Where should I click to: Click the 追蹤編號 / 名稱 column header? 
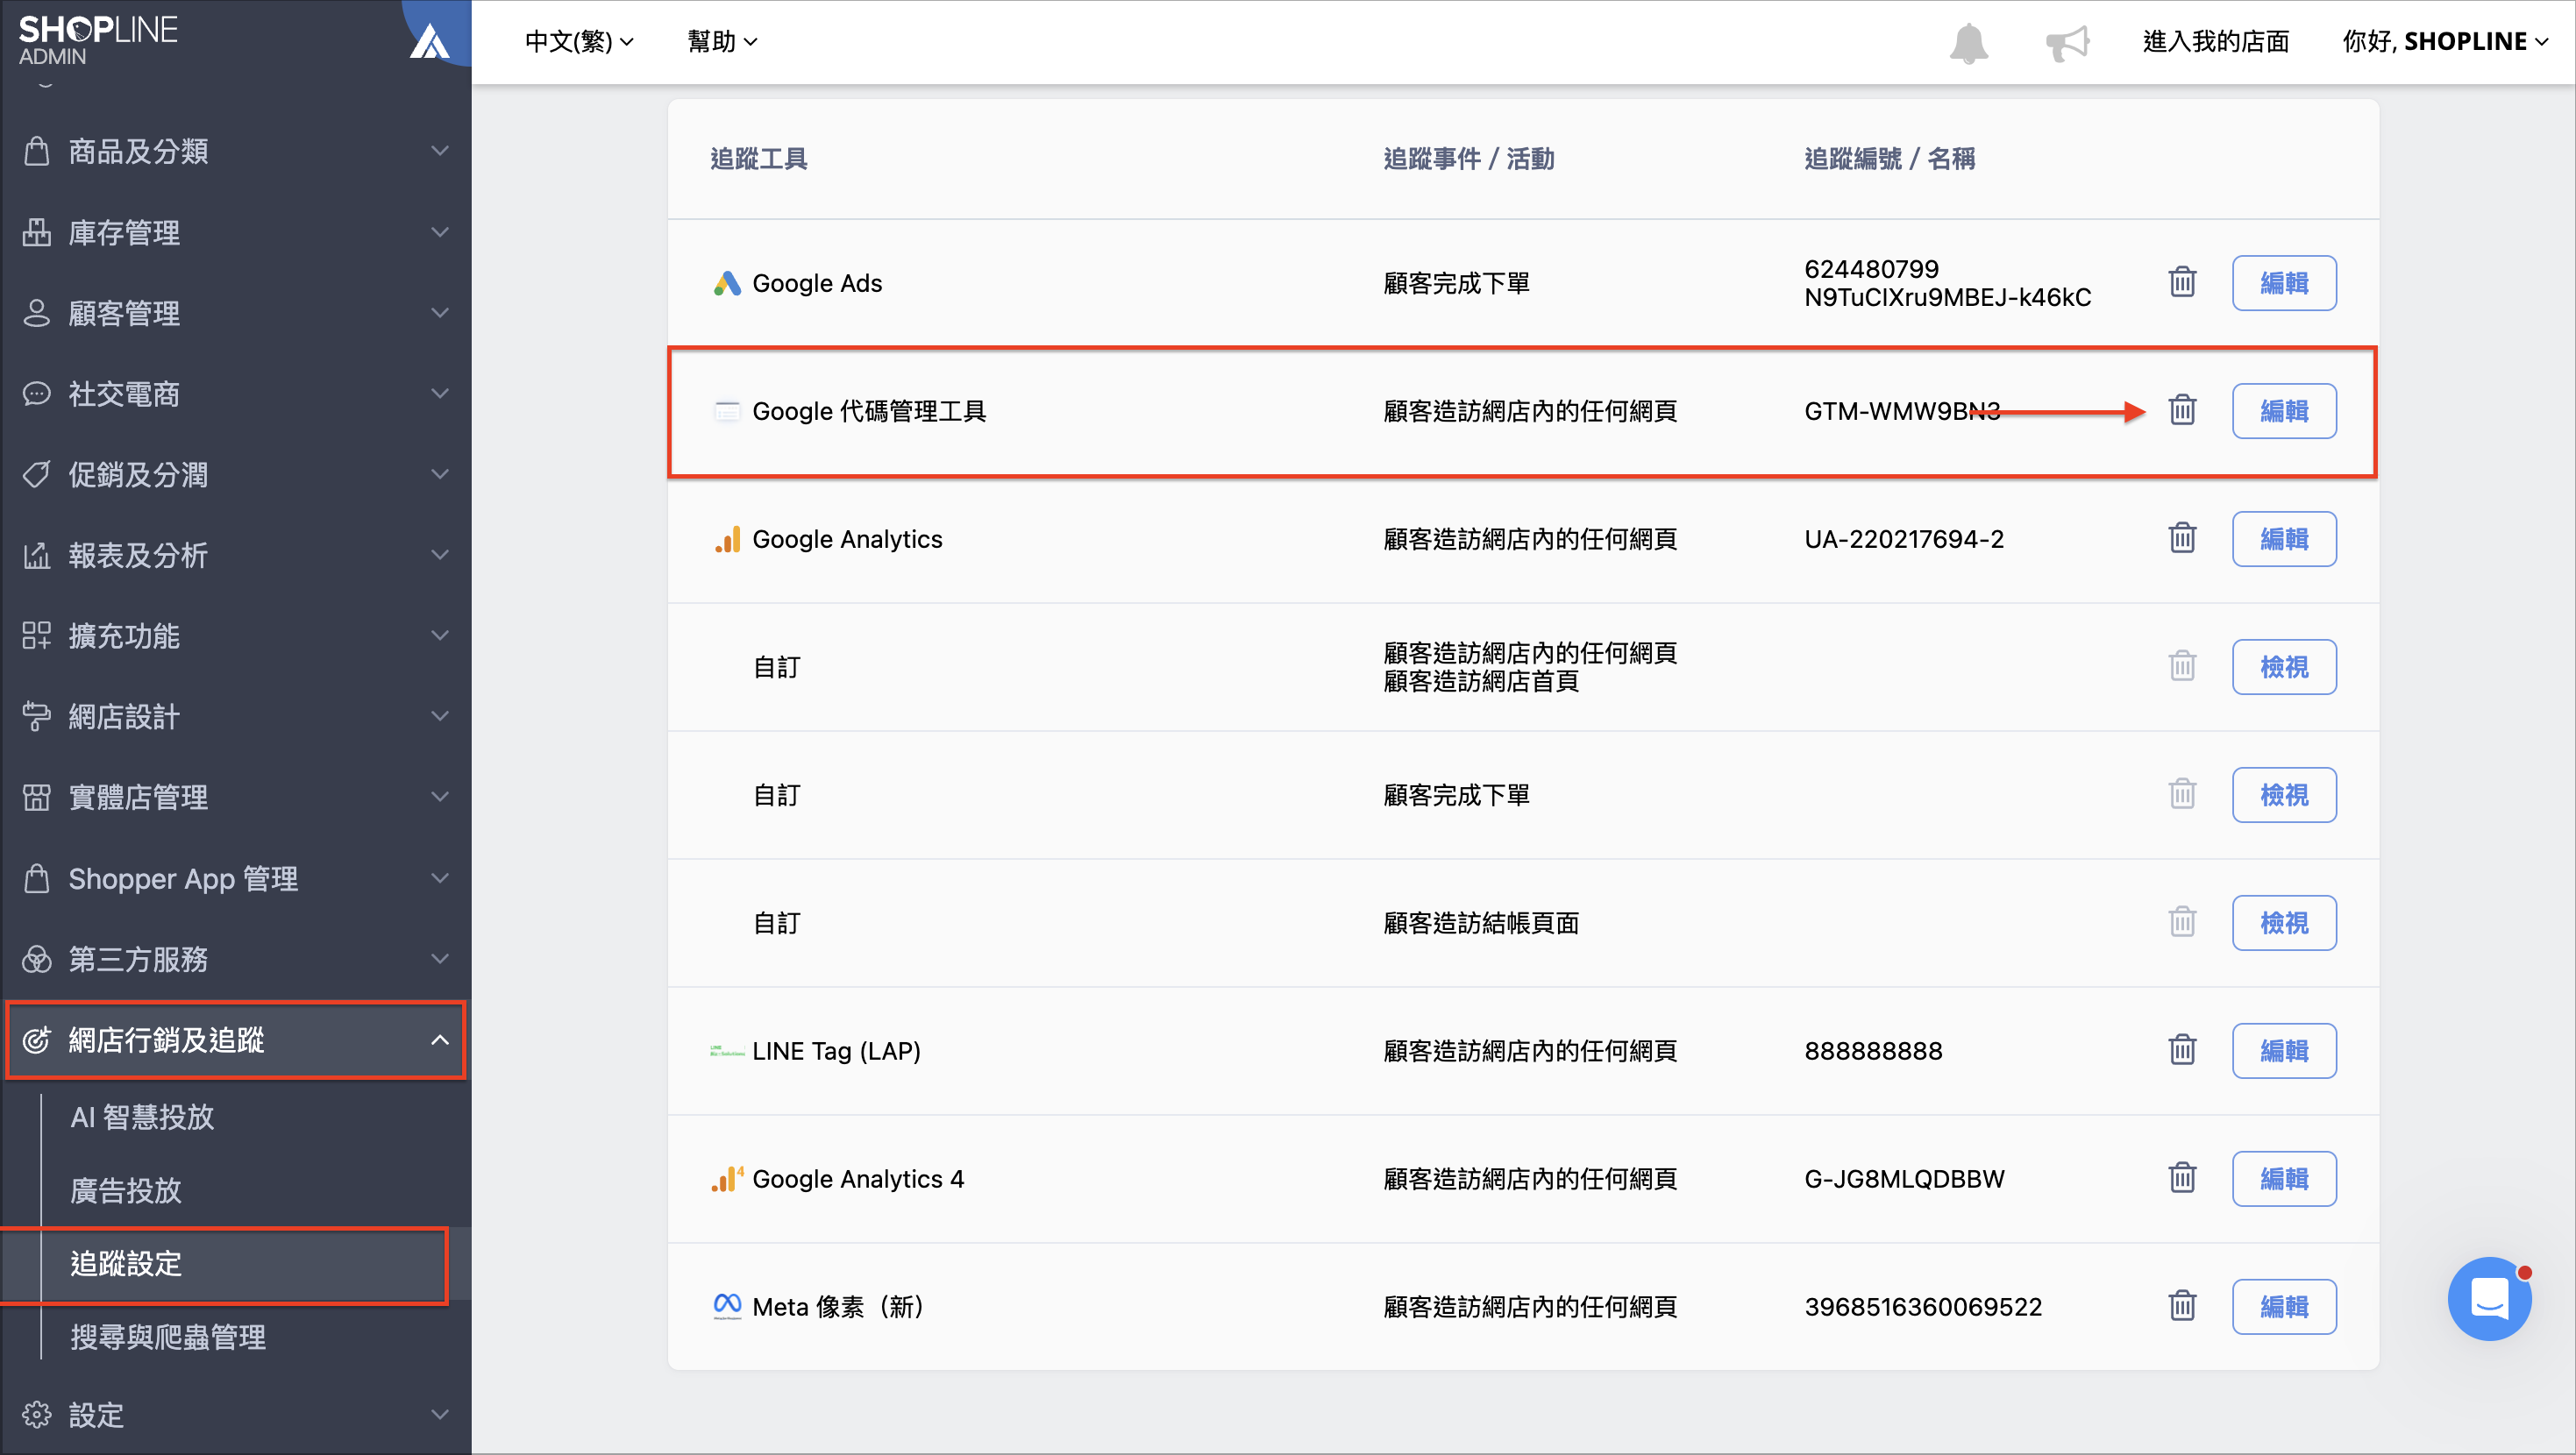(x=1889, y=159)
